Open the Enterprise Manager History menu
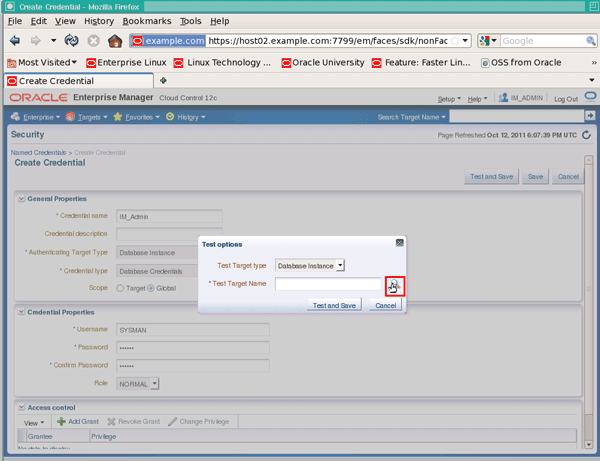The width and height of the screenshot is (600, 461). [x=186, y=117]
